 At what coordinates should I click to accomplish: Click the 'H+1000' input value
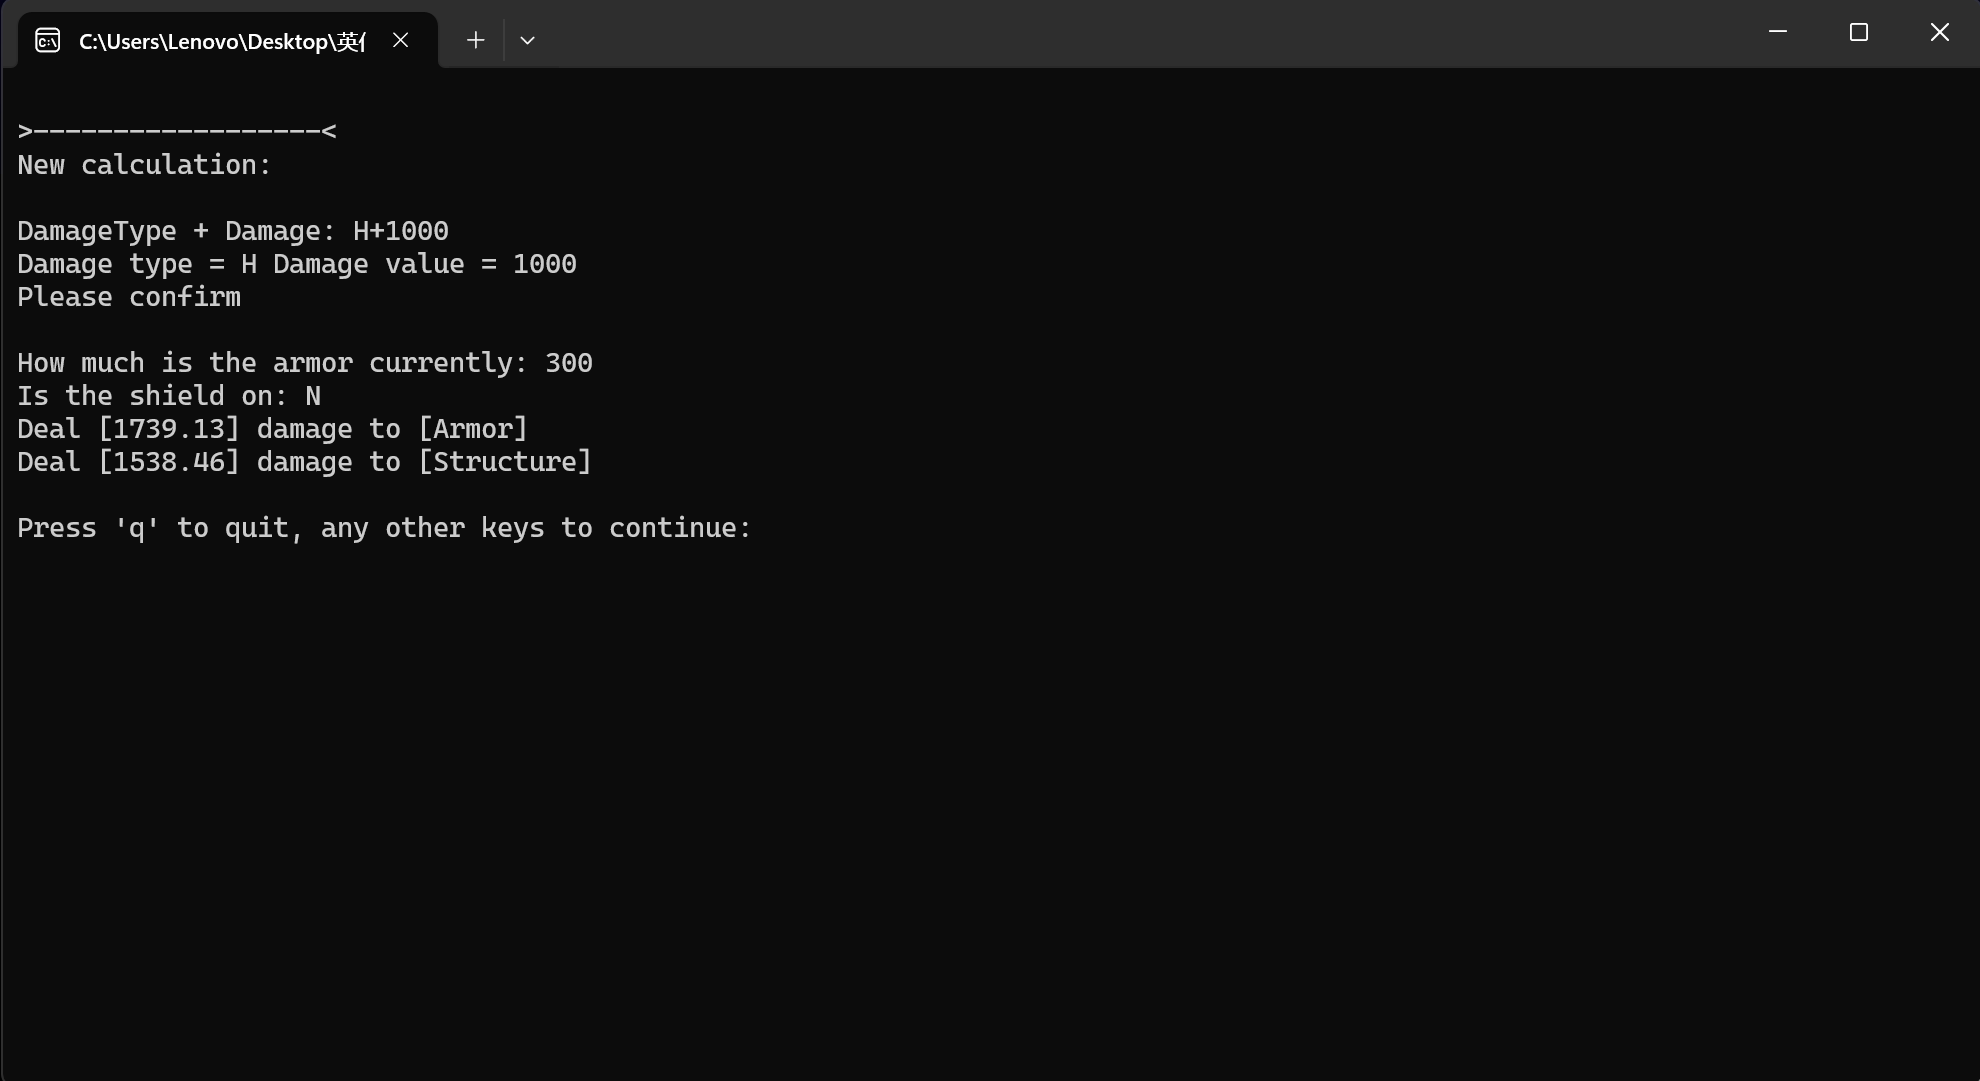[x=400, y=231]
